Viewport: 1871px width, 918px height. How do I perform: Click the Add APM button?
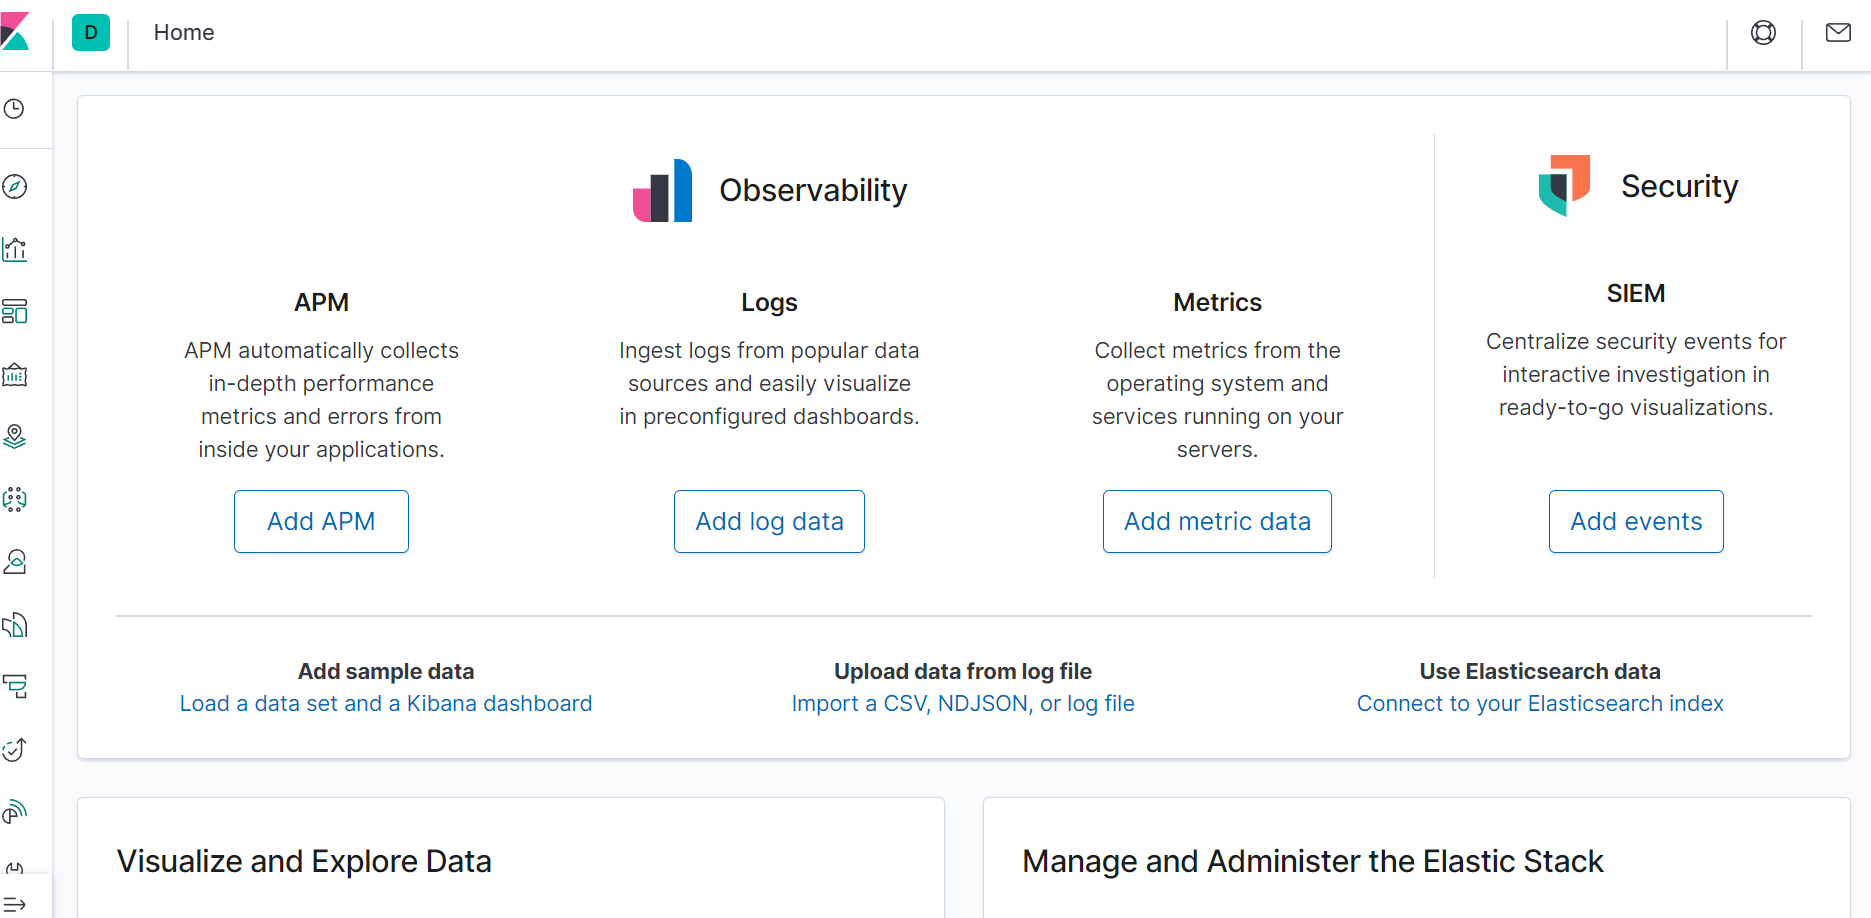coord(321,521)
